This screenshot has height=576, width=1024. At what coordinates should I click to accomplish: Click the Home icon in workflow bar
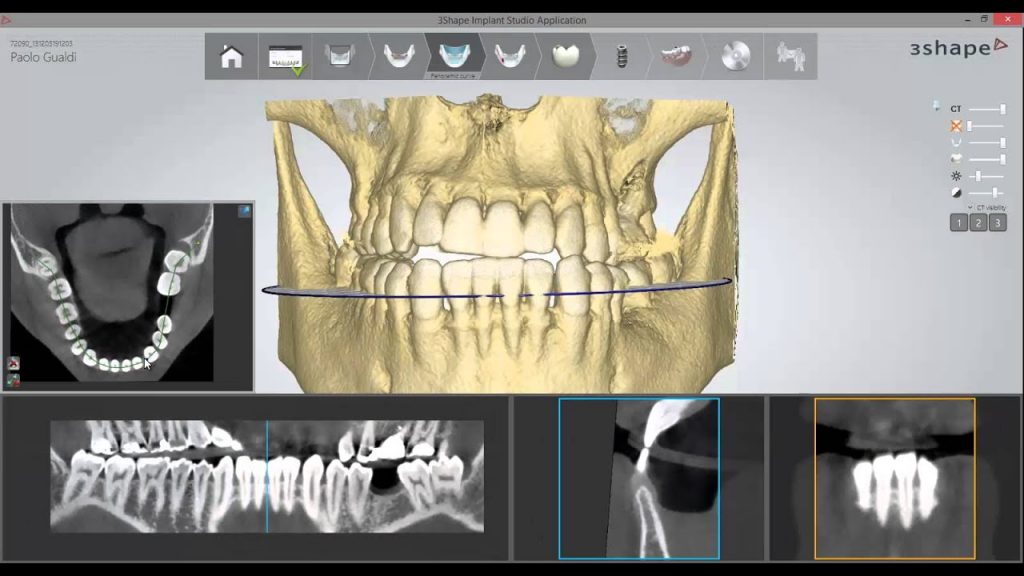(x=232, y=57)
